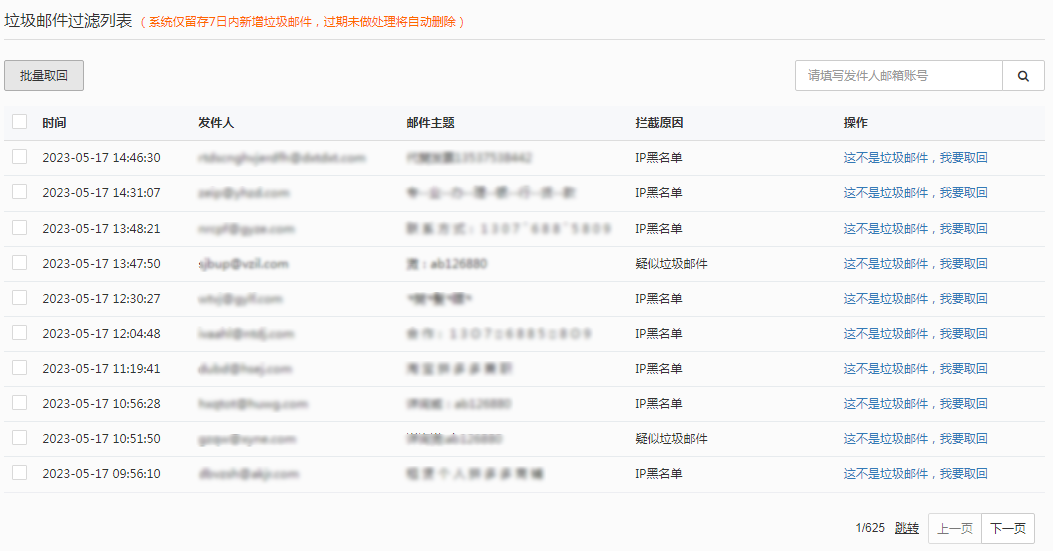The width and height of the screenshot is (1053, 551).
Task: Go to next page with 下一页
Action: click(1008, 528)
